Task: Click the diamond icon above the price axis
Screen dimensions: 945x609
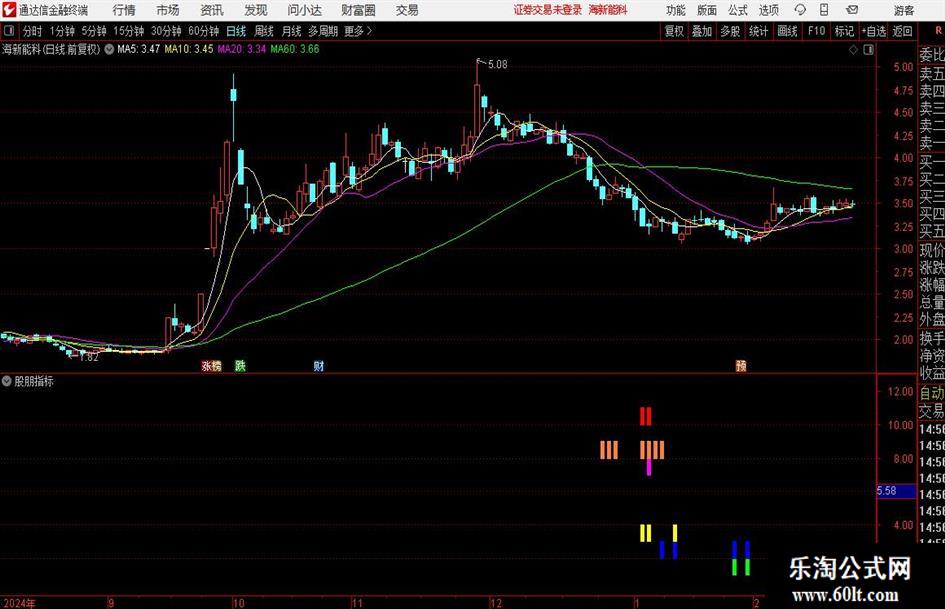Action: tap(853, 50)
